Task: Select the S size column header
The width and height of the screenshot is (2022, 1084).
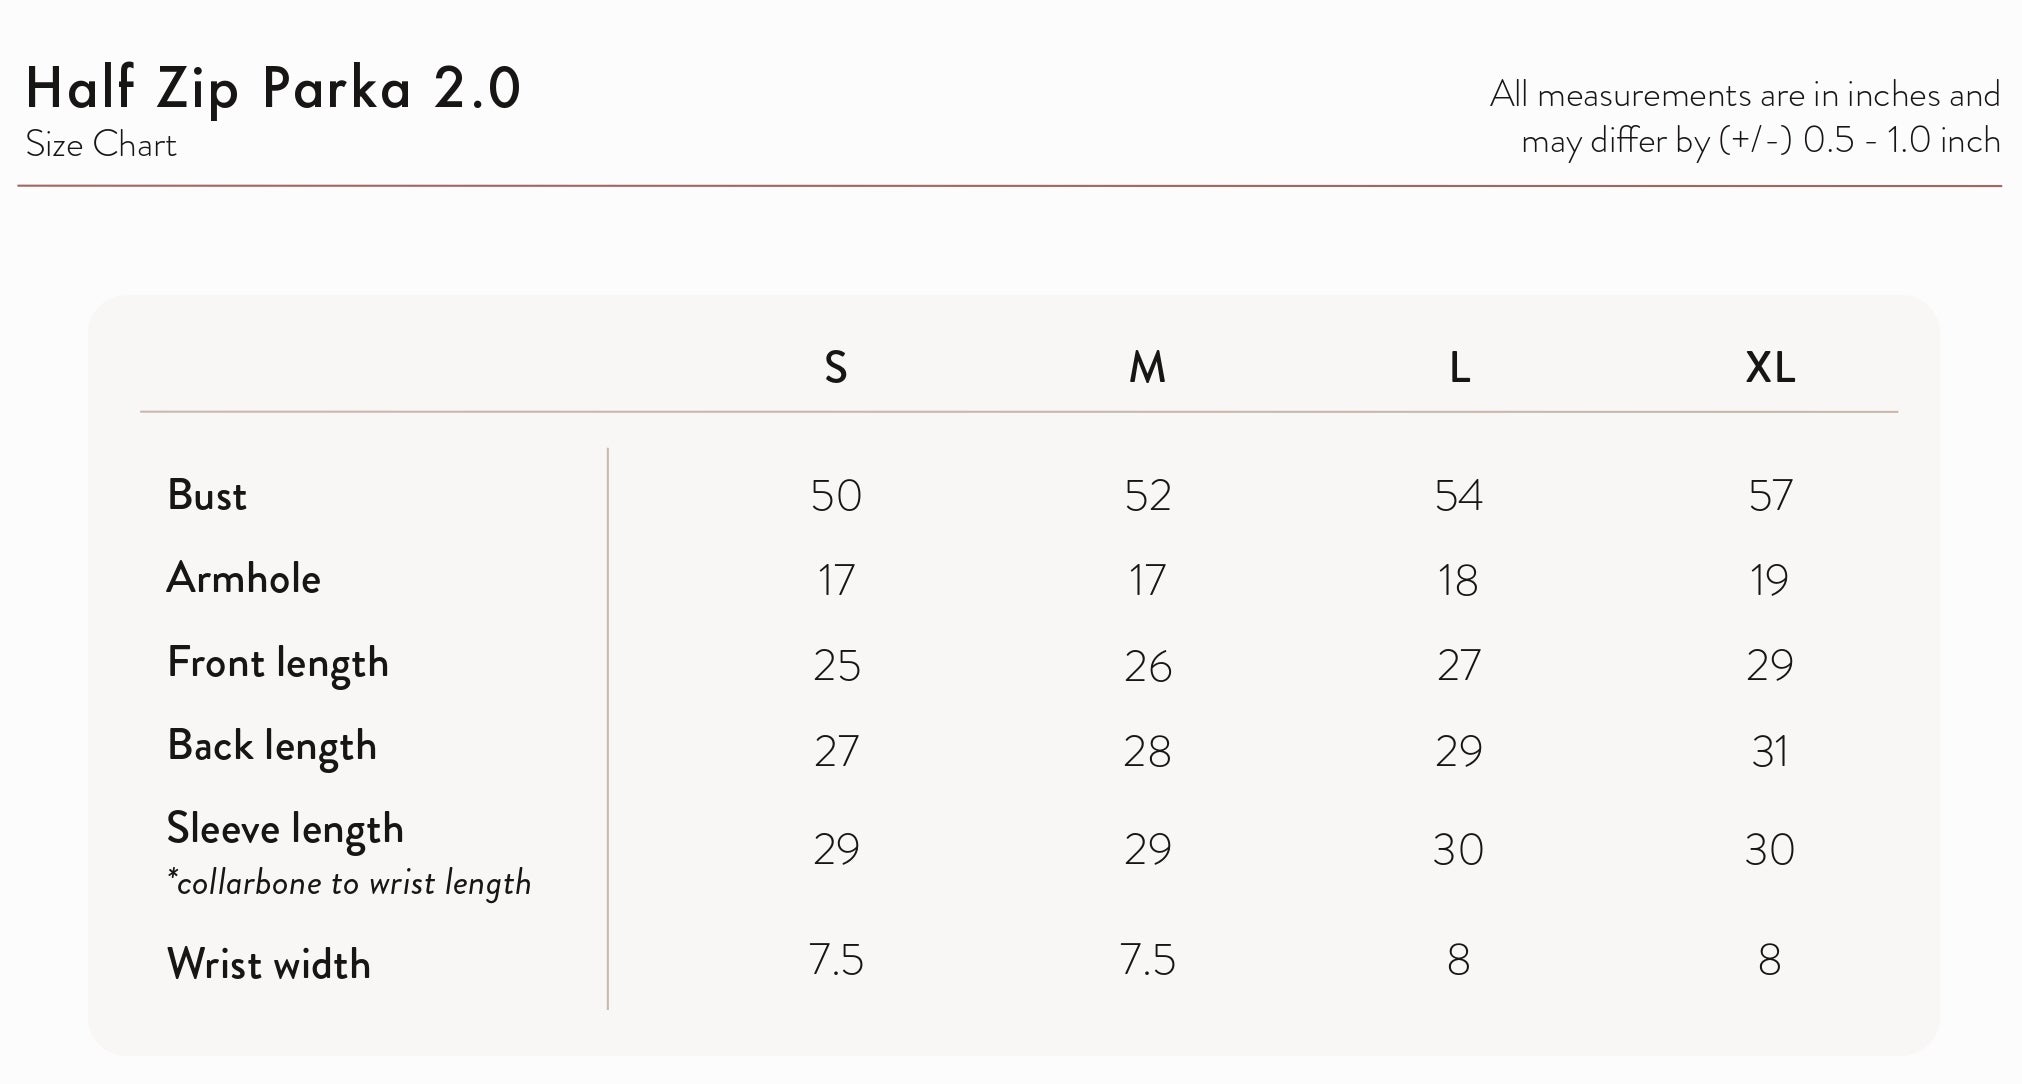Action: coord(836,368)
